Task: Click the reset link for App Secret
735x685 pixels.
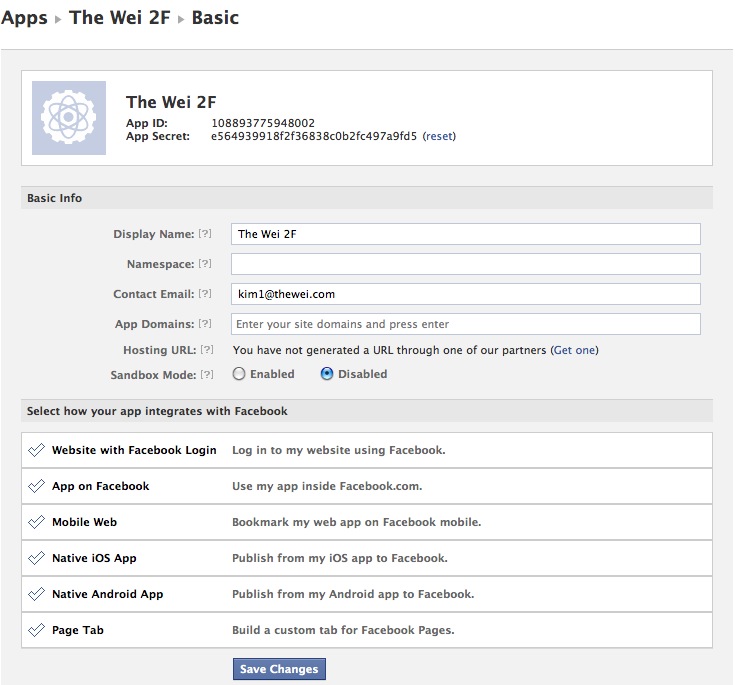Action: click(439, 136)
